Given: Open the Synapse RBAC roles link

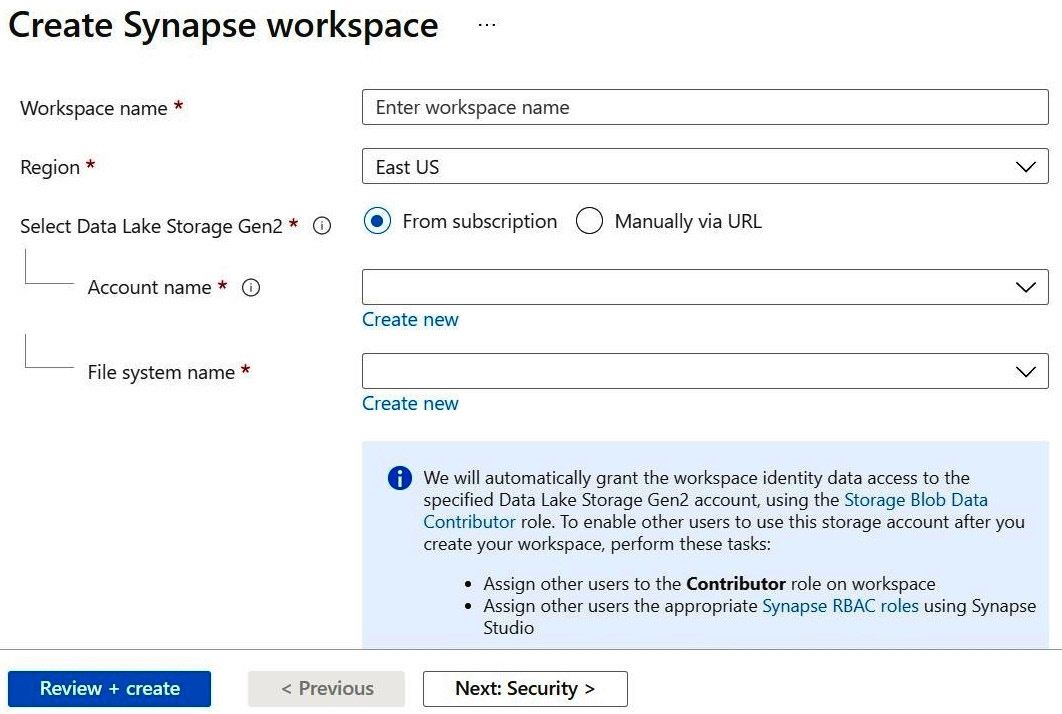Looking at the screenshot, I should pos(841,606).
